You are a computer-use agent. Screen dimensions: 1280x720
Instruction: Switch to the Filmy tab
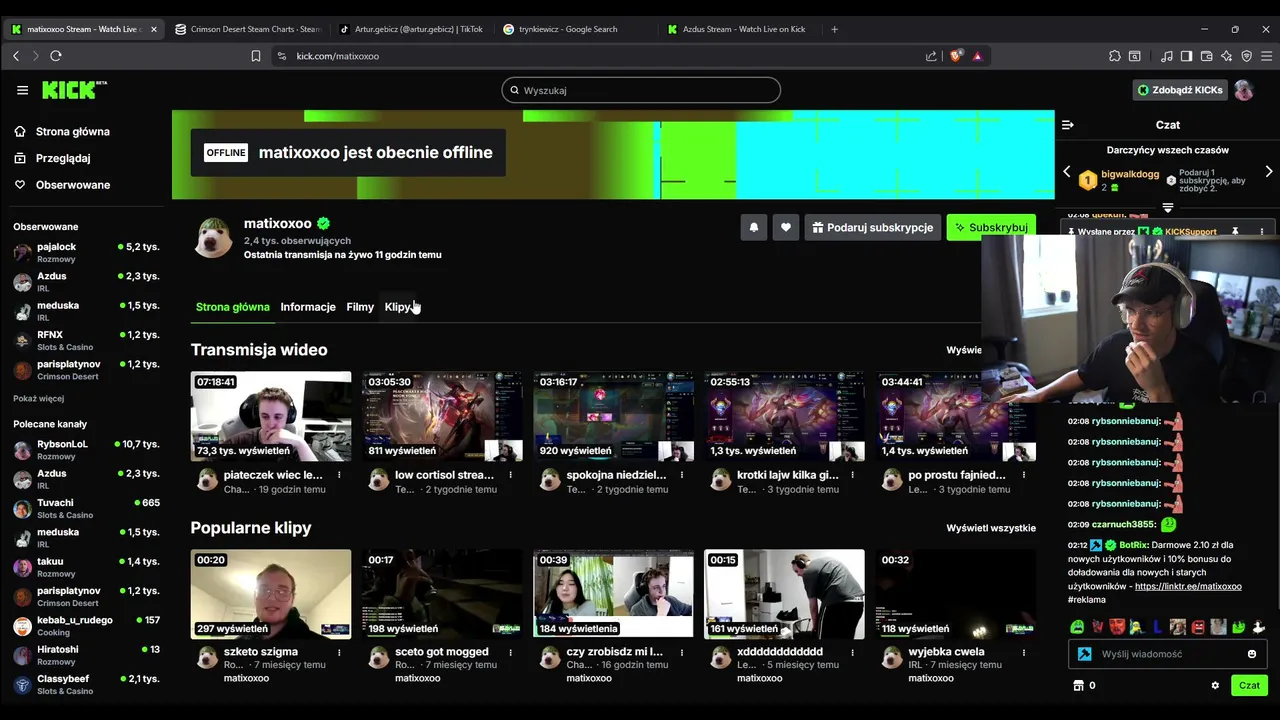pyautogui.click(x=360, y=307)
